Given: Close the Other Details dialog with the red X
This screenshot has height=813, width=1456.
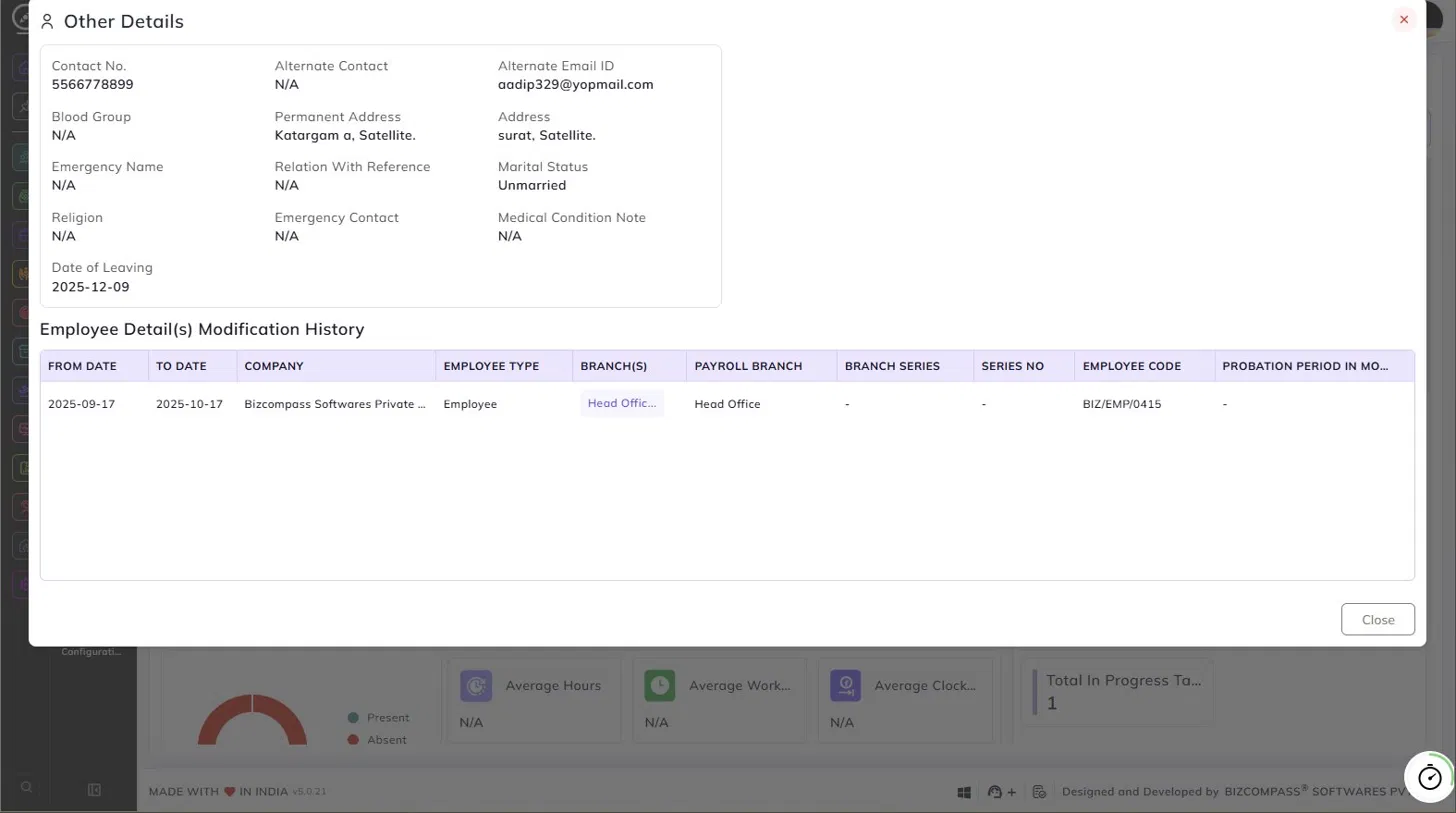Looking at the screenshot, I should point(1404,20).
